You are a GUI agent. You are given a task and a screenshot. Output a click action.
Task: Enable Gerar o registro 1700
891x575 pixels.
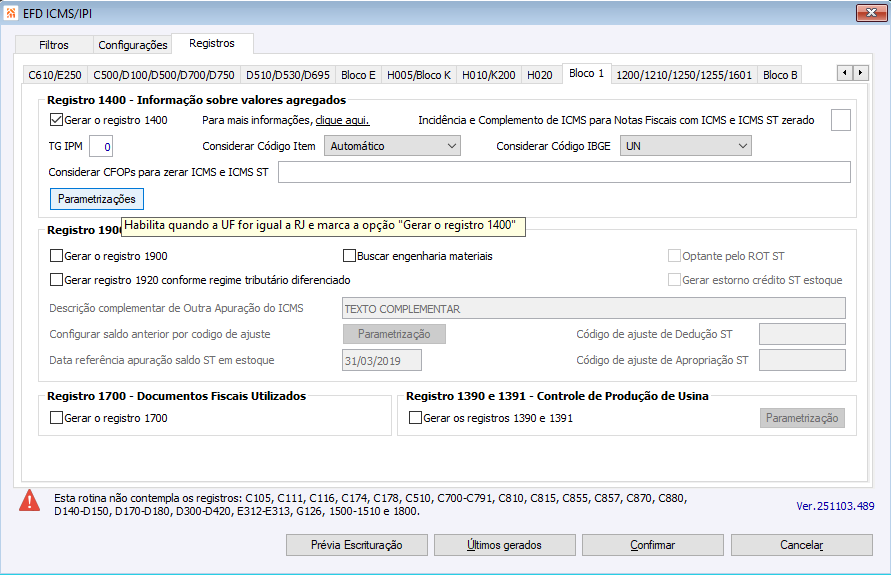tap(56, 418)
